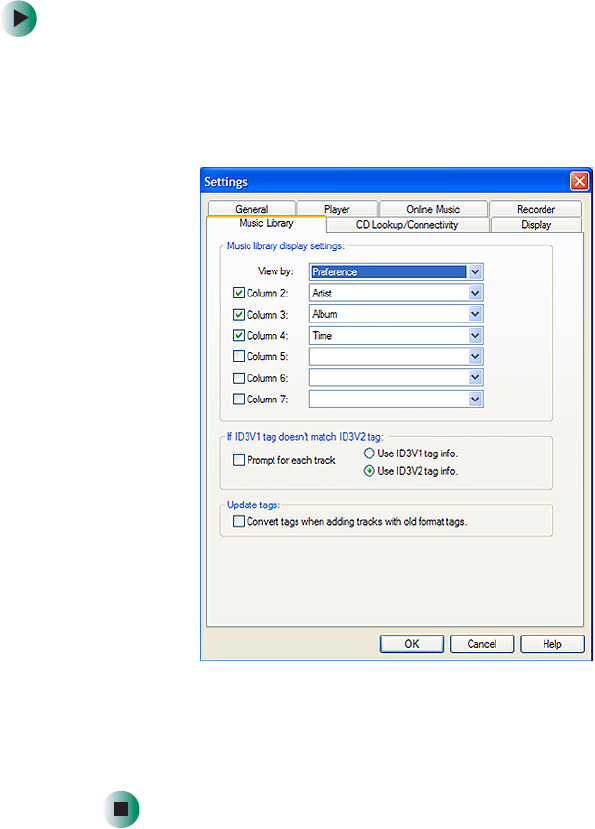595x829 pixels.
Task: Click the Cancel button
Action: 482,644
